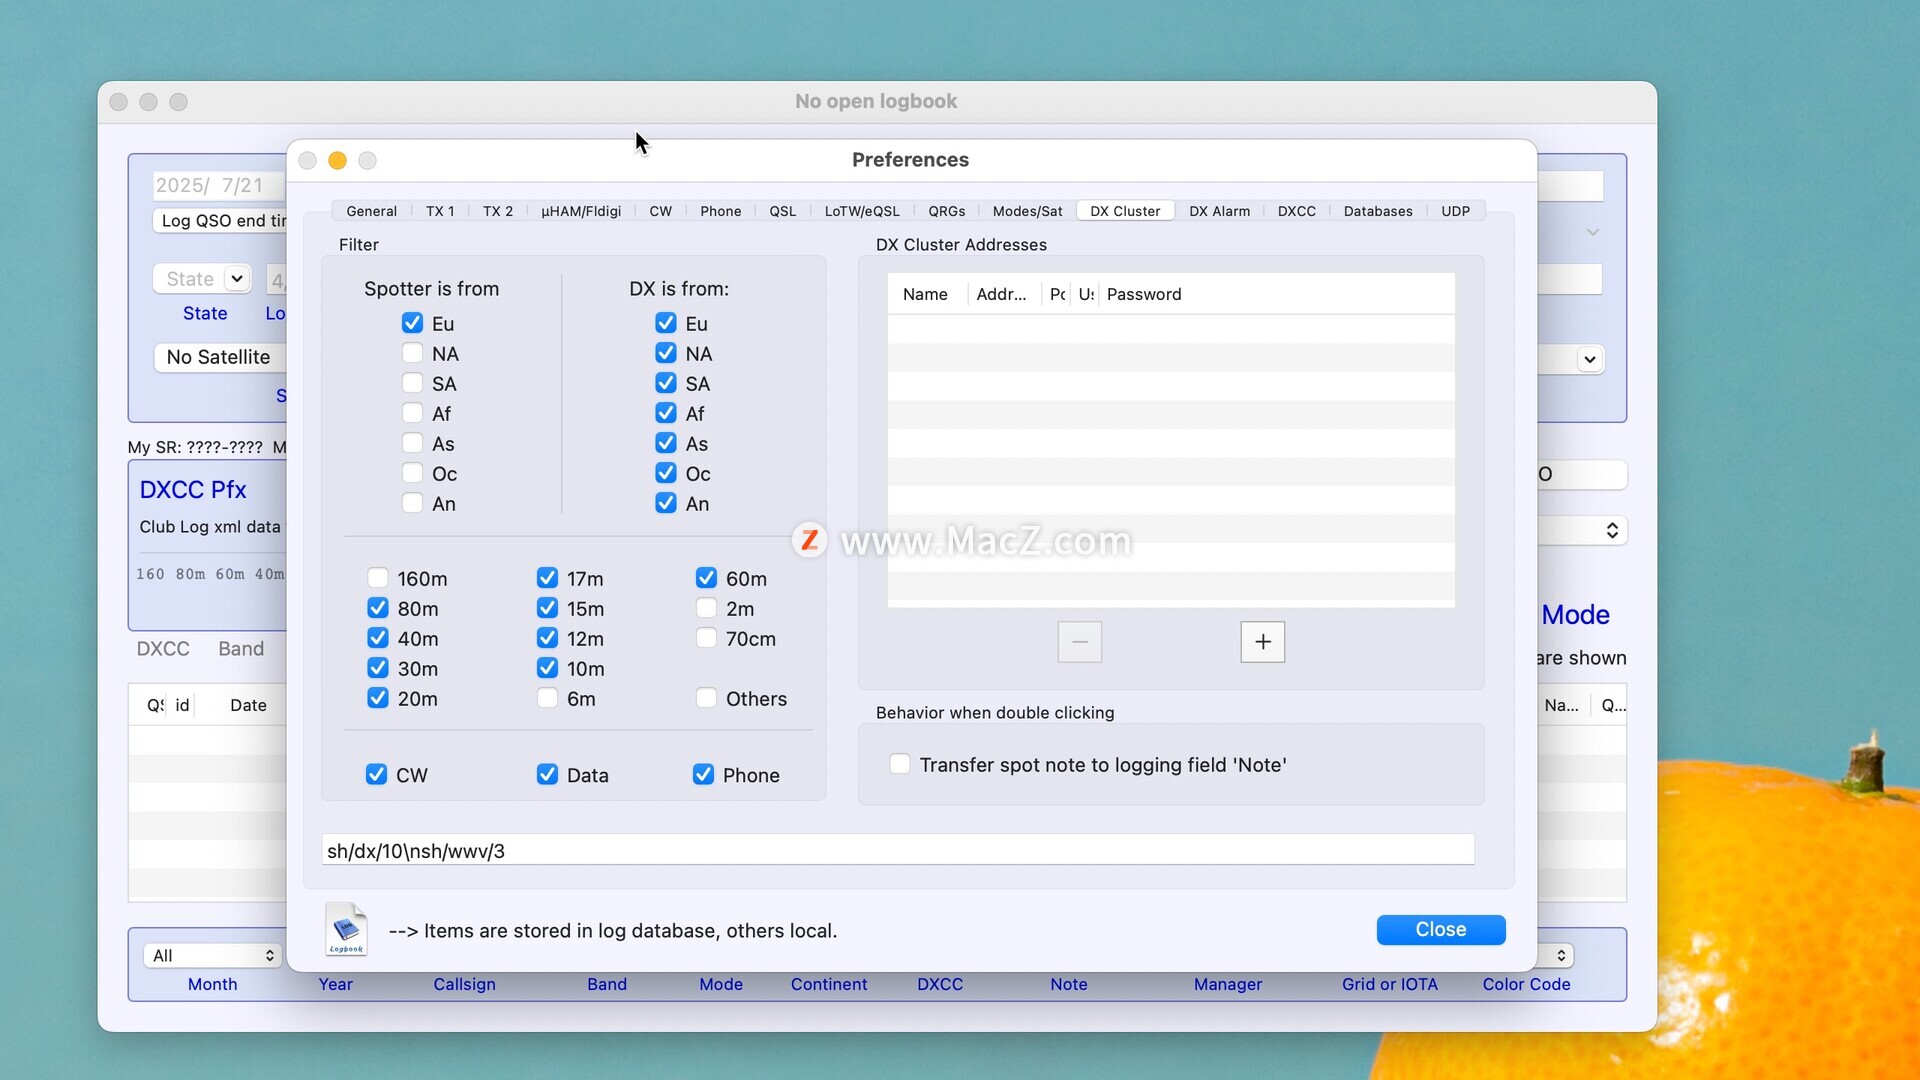This screenshot has height=1080, width=1920.
Task: Switch to the TX 2 tab
Action: 498,211
